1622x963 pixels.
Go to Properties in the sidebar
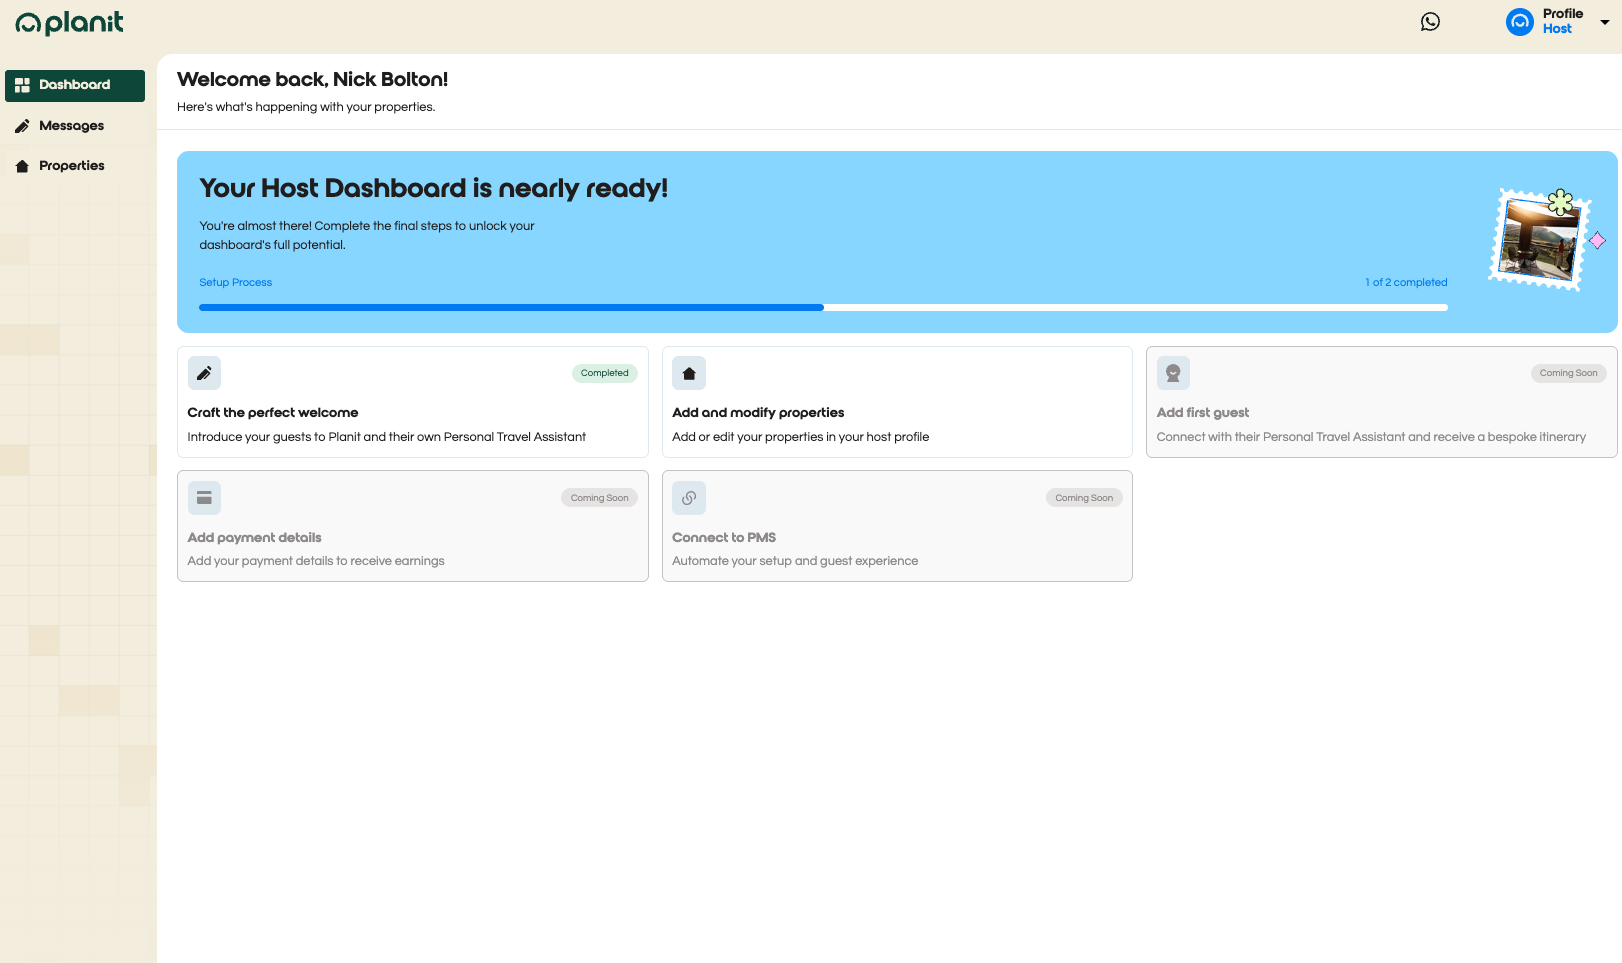tap(71, 166)
